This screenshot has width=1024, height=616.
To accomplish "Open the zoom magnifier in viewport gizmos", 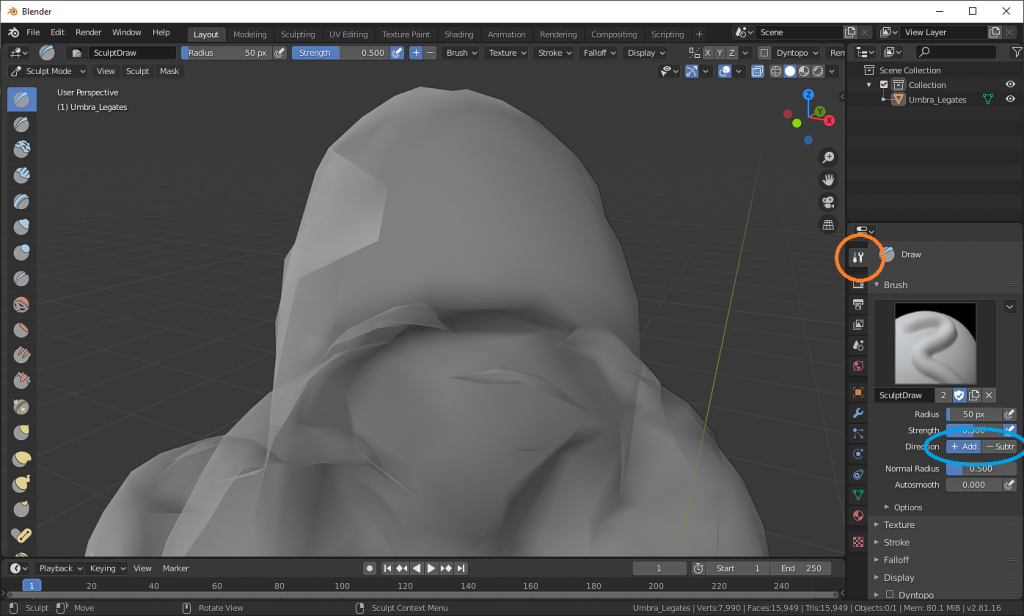I will click(828, 157).
